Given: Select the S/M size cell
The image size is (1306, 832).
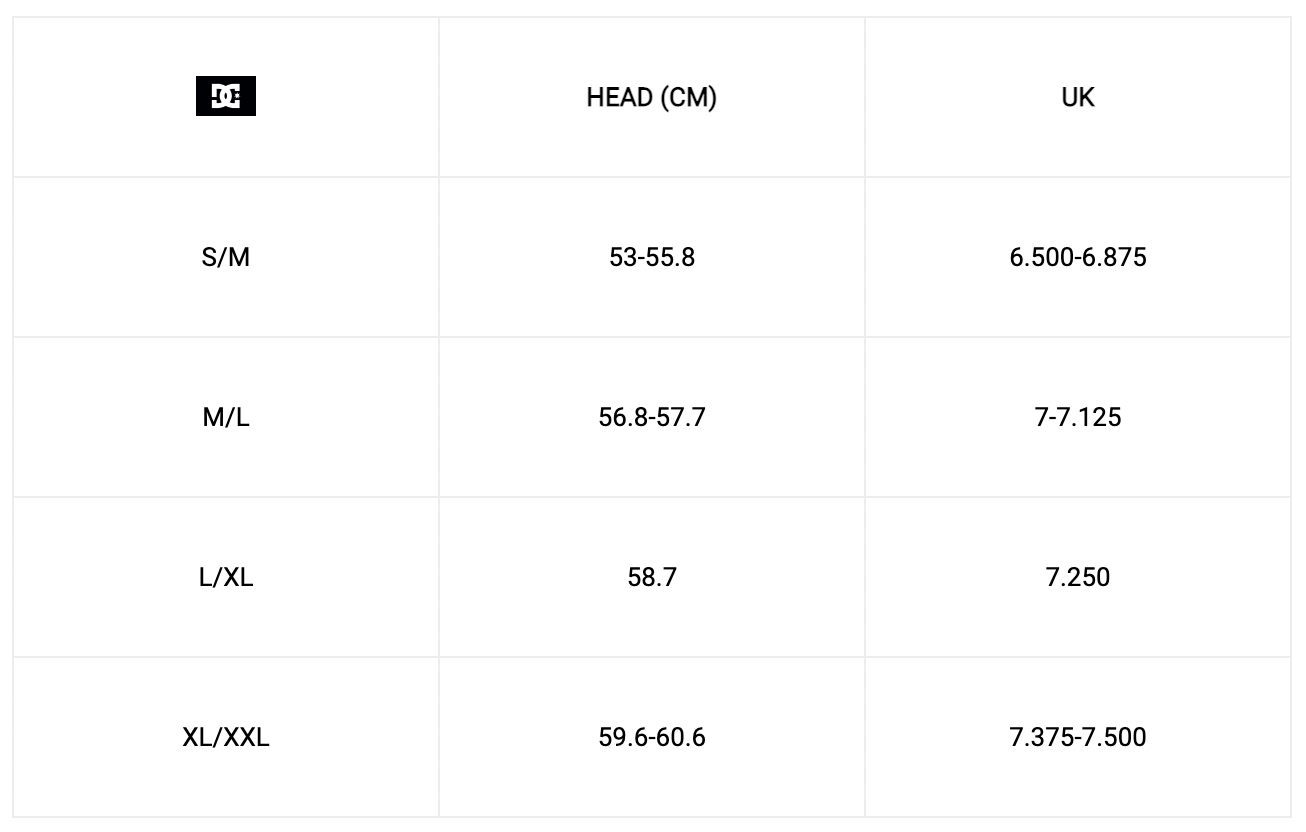Looking at the screenshot, I should pyautogui.click(x=225, y=258).
